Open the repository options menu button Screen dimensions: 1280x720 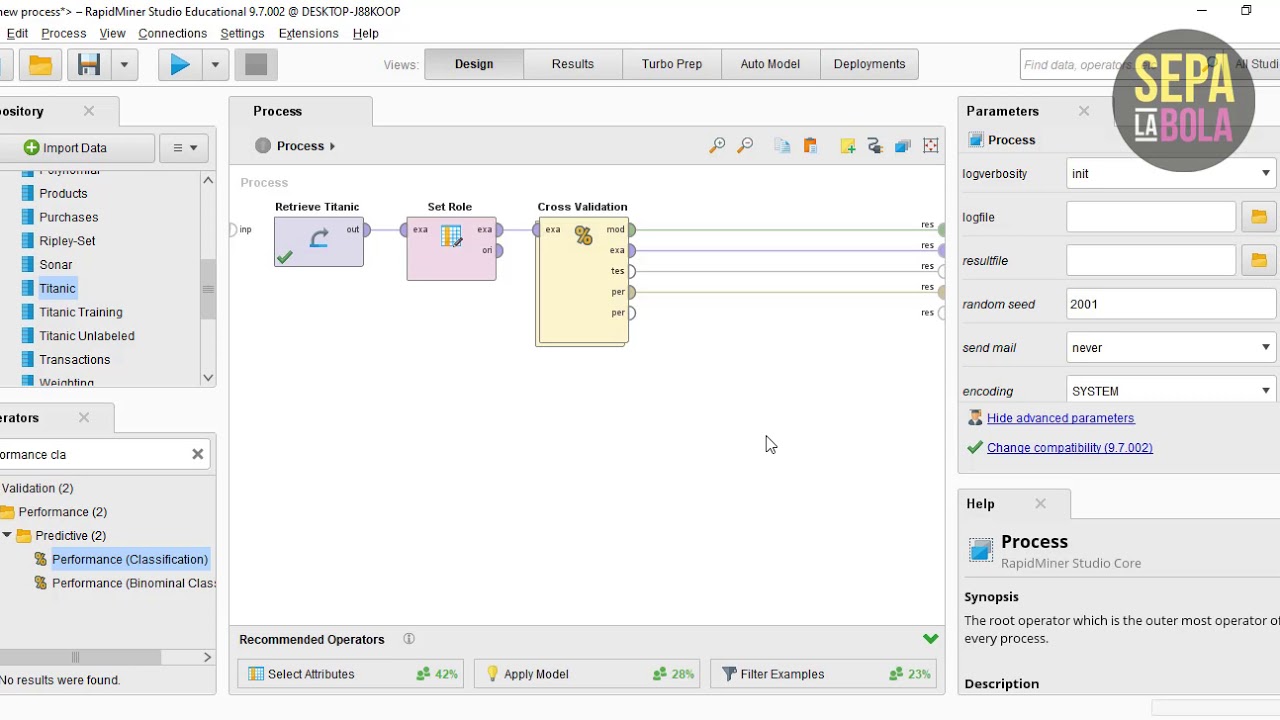coord(184,148)
